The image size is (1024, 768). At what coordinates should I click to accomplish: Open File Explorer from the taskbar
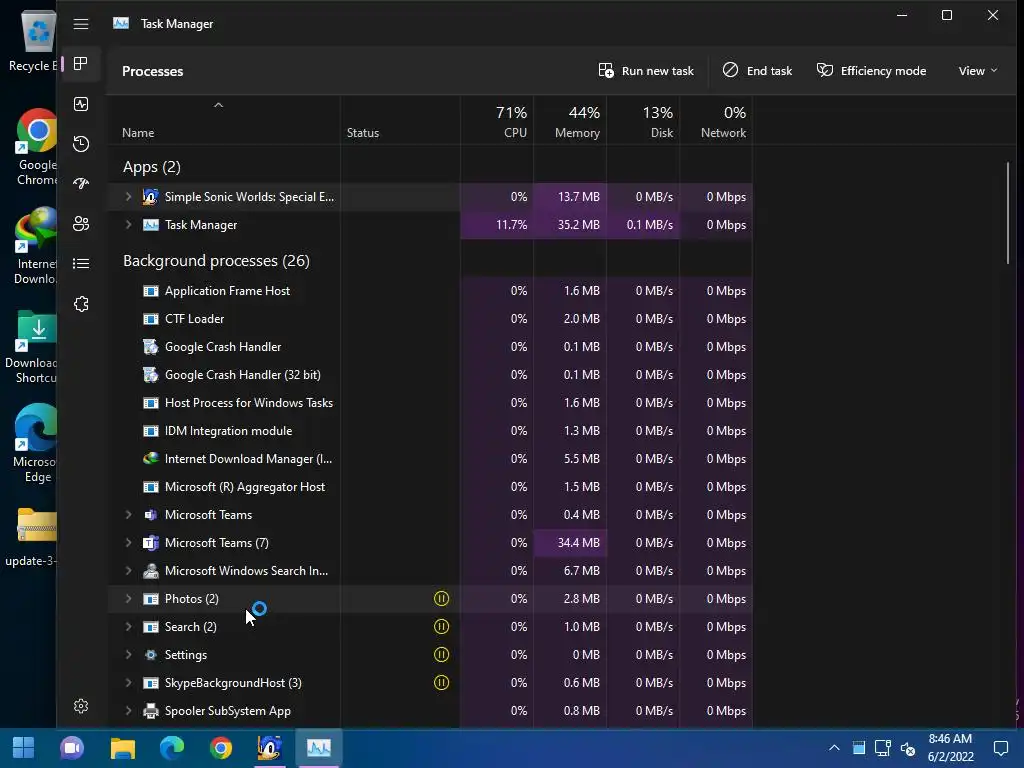[x=122, y=748]
